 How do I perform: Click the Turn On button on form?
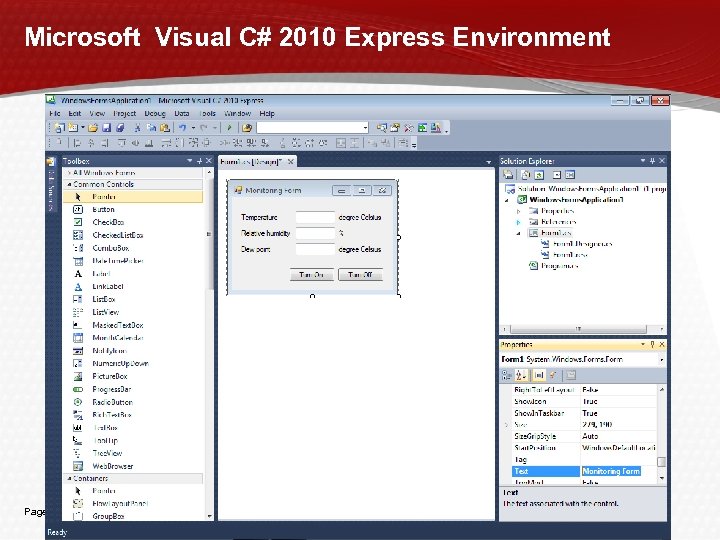[312, 275]
